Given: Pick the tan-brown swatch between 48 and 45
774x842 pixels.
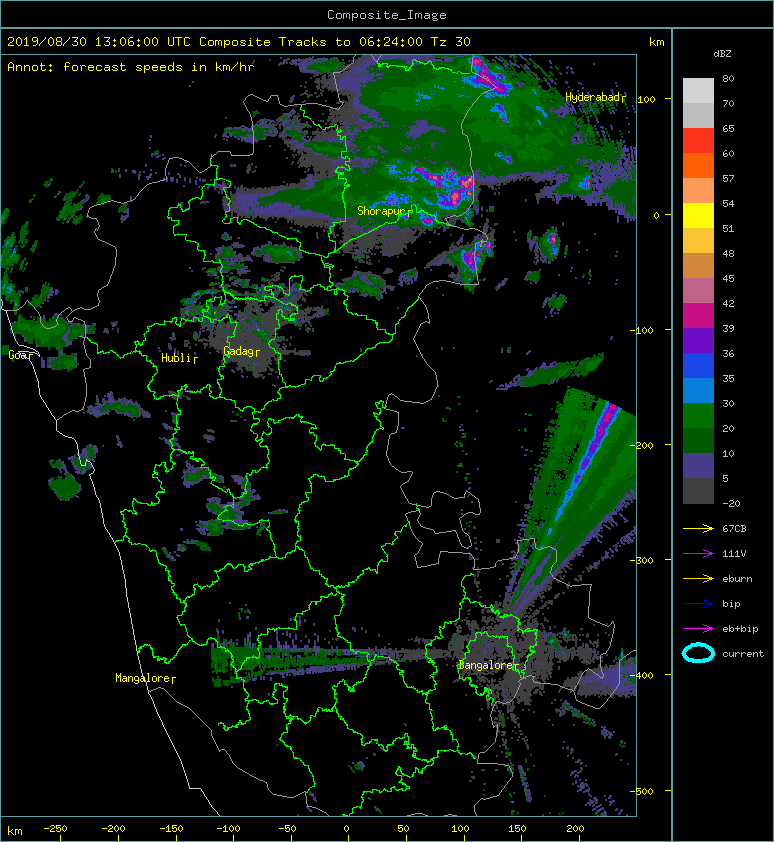Looking at the screenshot, I should click(698, 266).
